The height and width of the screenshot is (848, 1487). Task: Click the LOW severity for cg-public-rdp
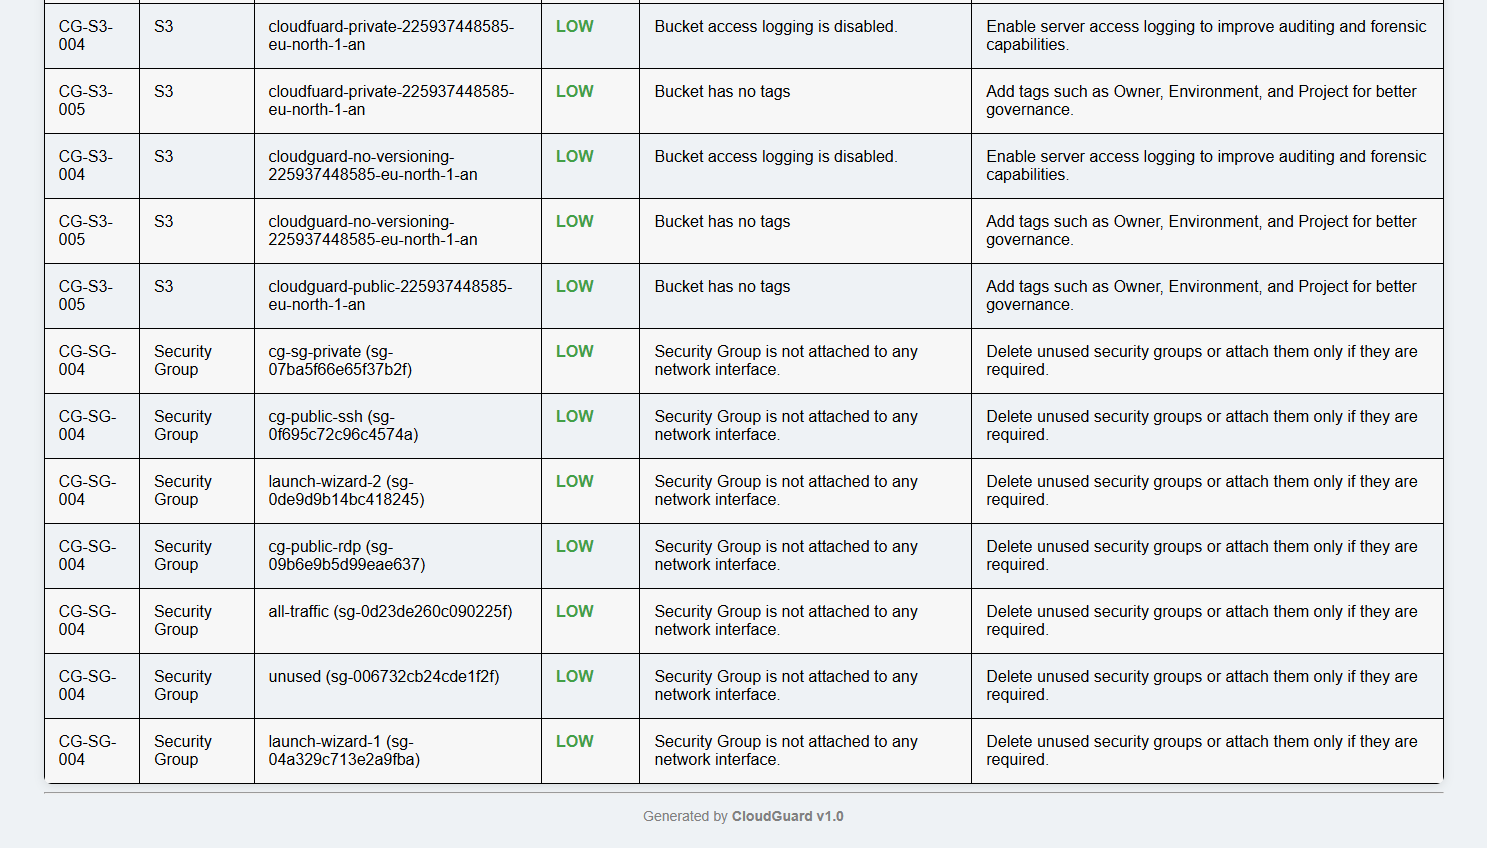coord(574,546)
